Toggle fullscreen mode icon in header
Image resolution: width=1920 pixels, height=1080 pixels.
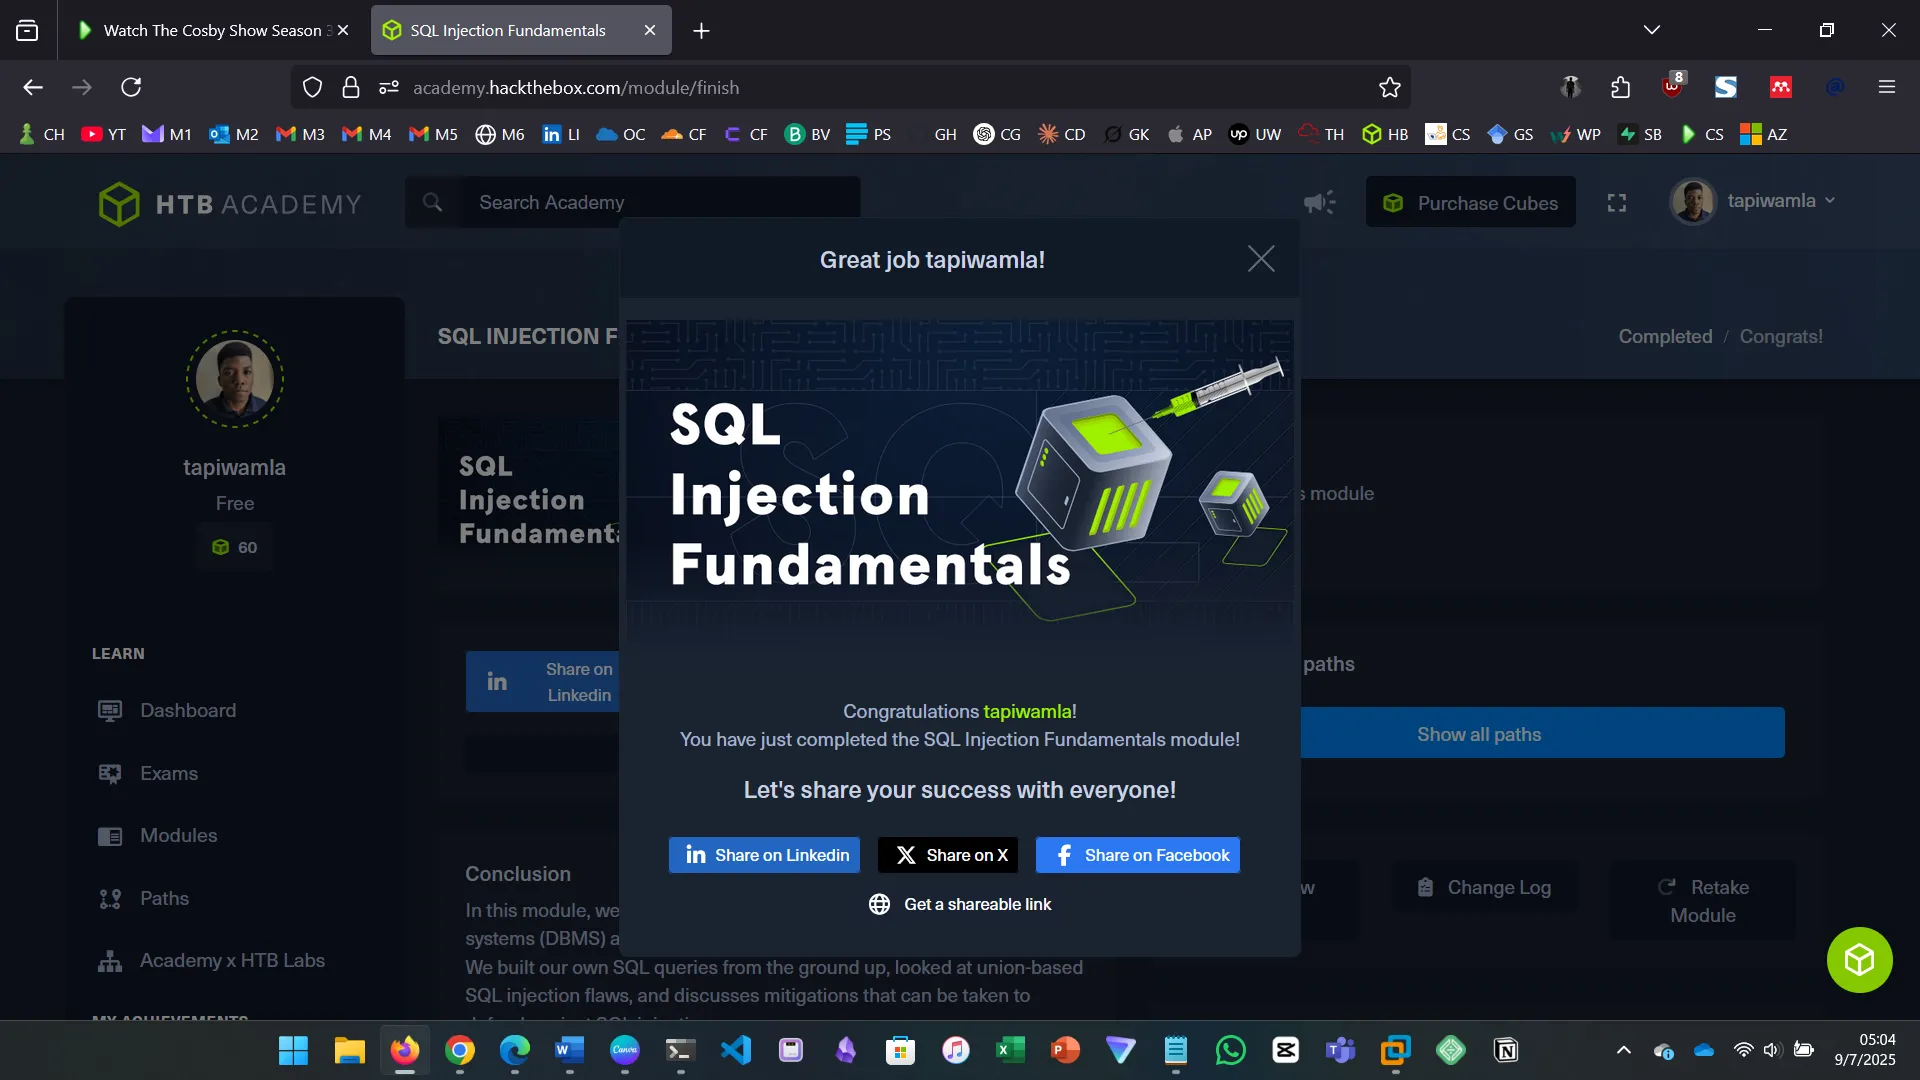pos(1617,203)
